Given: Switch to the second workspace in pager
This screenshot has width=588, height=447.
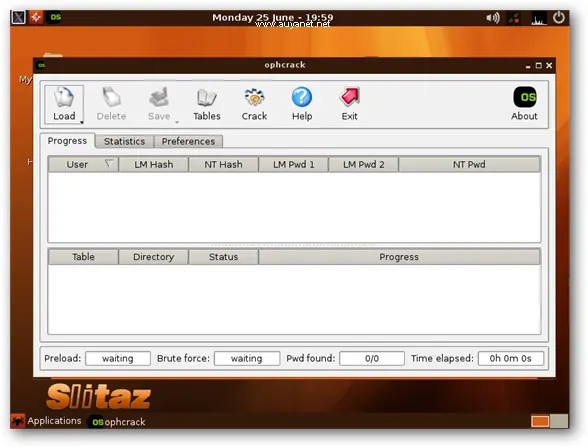Looking at the screenshot, I should (x=559, y=421).
